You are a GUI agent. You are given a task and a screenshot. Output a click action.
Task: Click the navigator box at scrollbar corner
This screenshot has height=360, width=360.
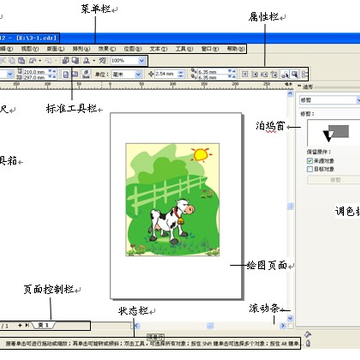(290, 325)
